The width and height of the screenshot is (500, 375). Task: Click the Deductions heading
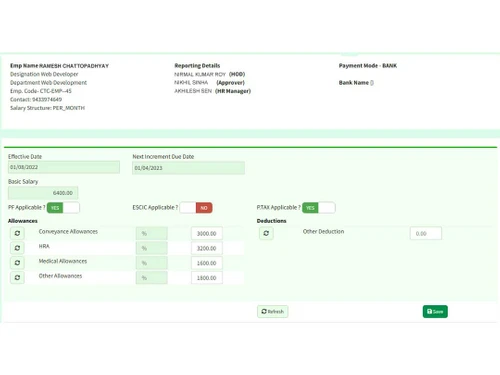(271, 221)
